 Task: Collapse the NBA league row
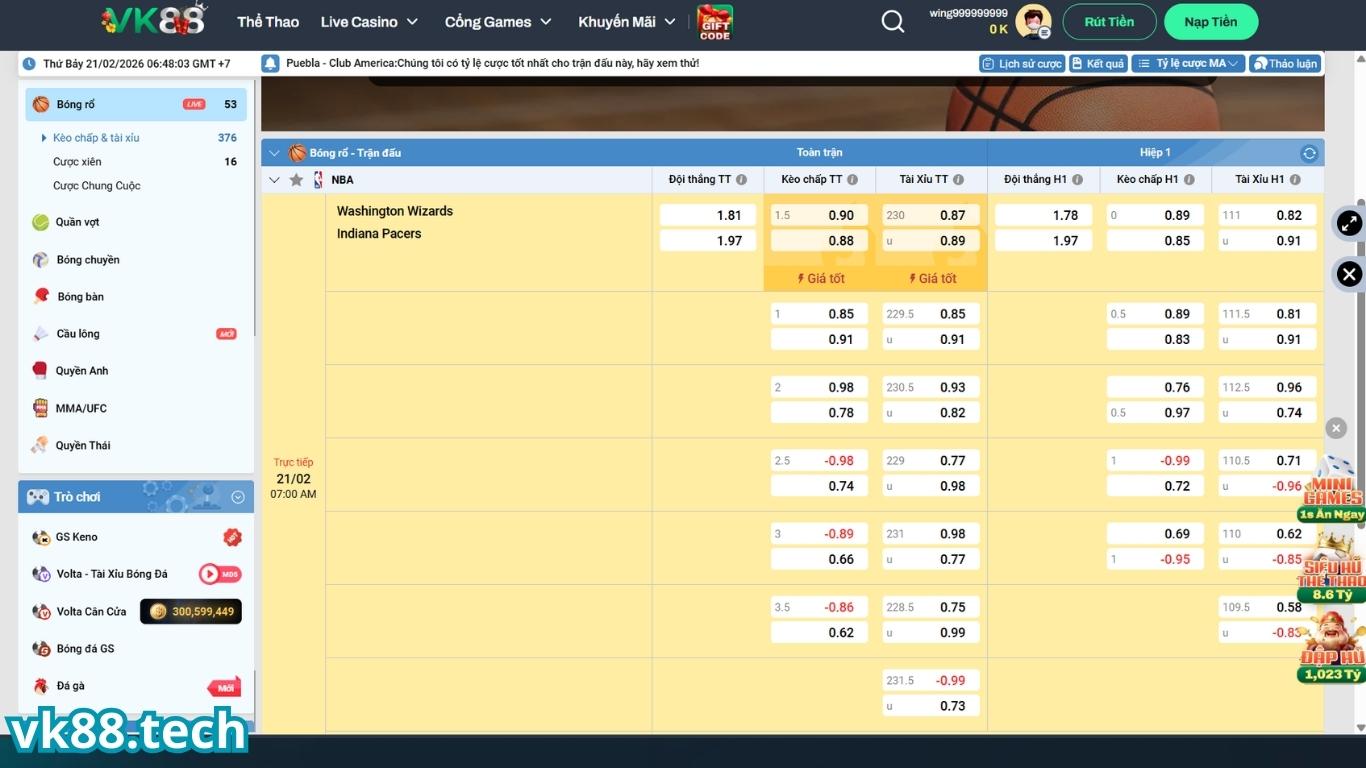(274, 180)
